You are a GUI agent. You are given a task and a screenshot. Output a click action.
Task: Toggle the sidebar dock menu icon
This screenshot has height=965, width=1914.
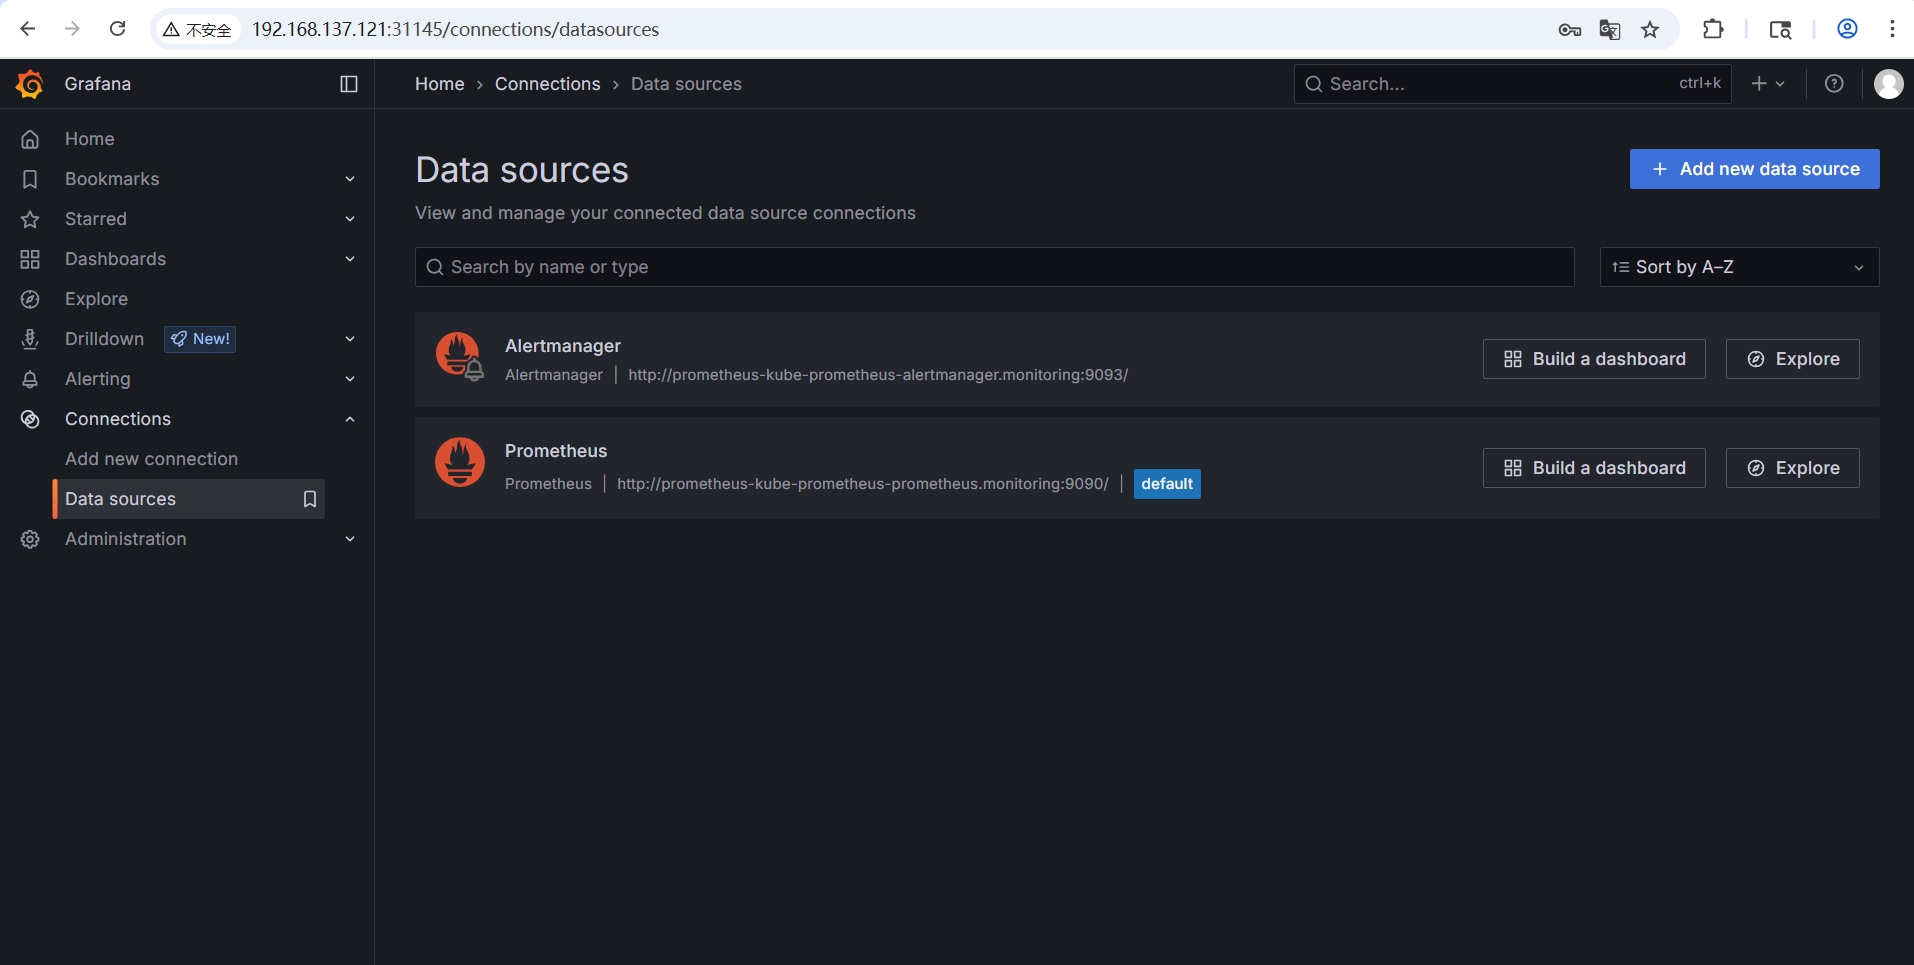click(349, 84)
